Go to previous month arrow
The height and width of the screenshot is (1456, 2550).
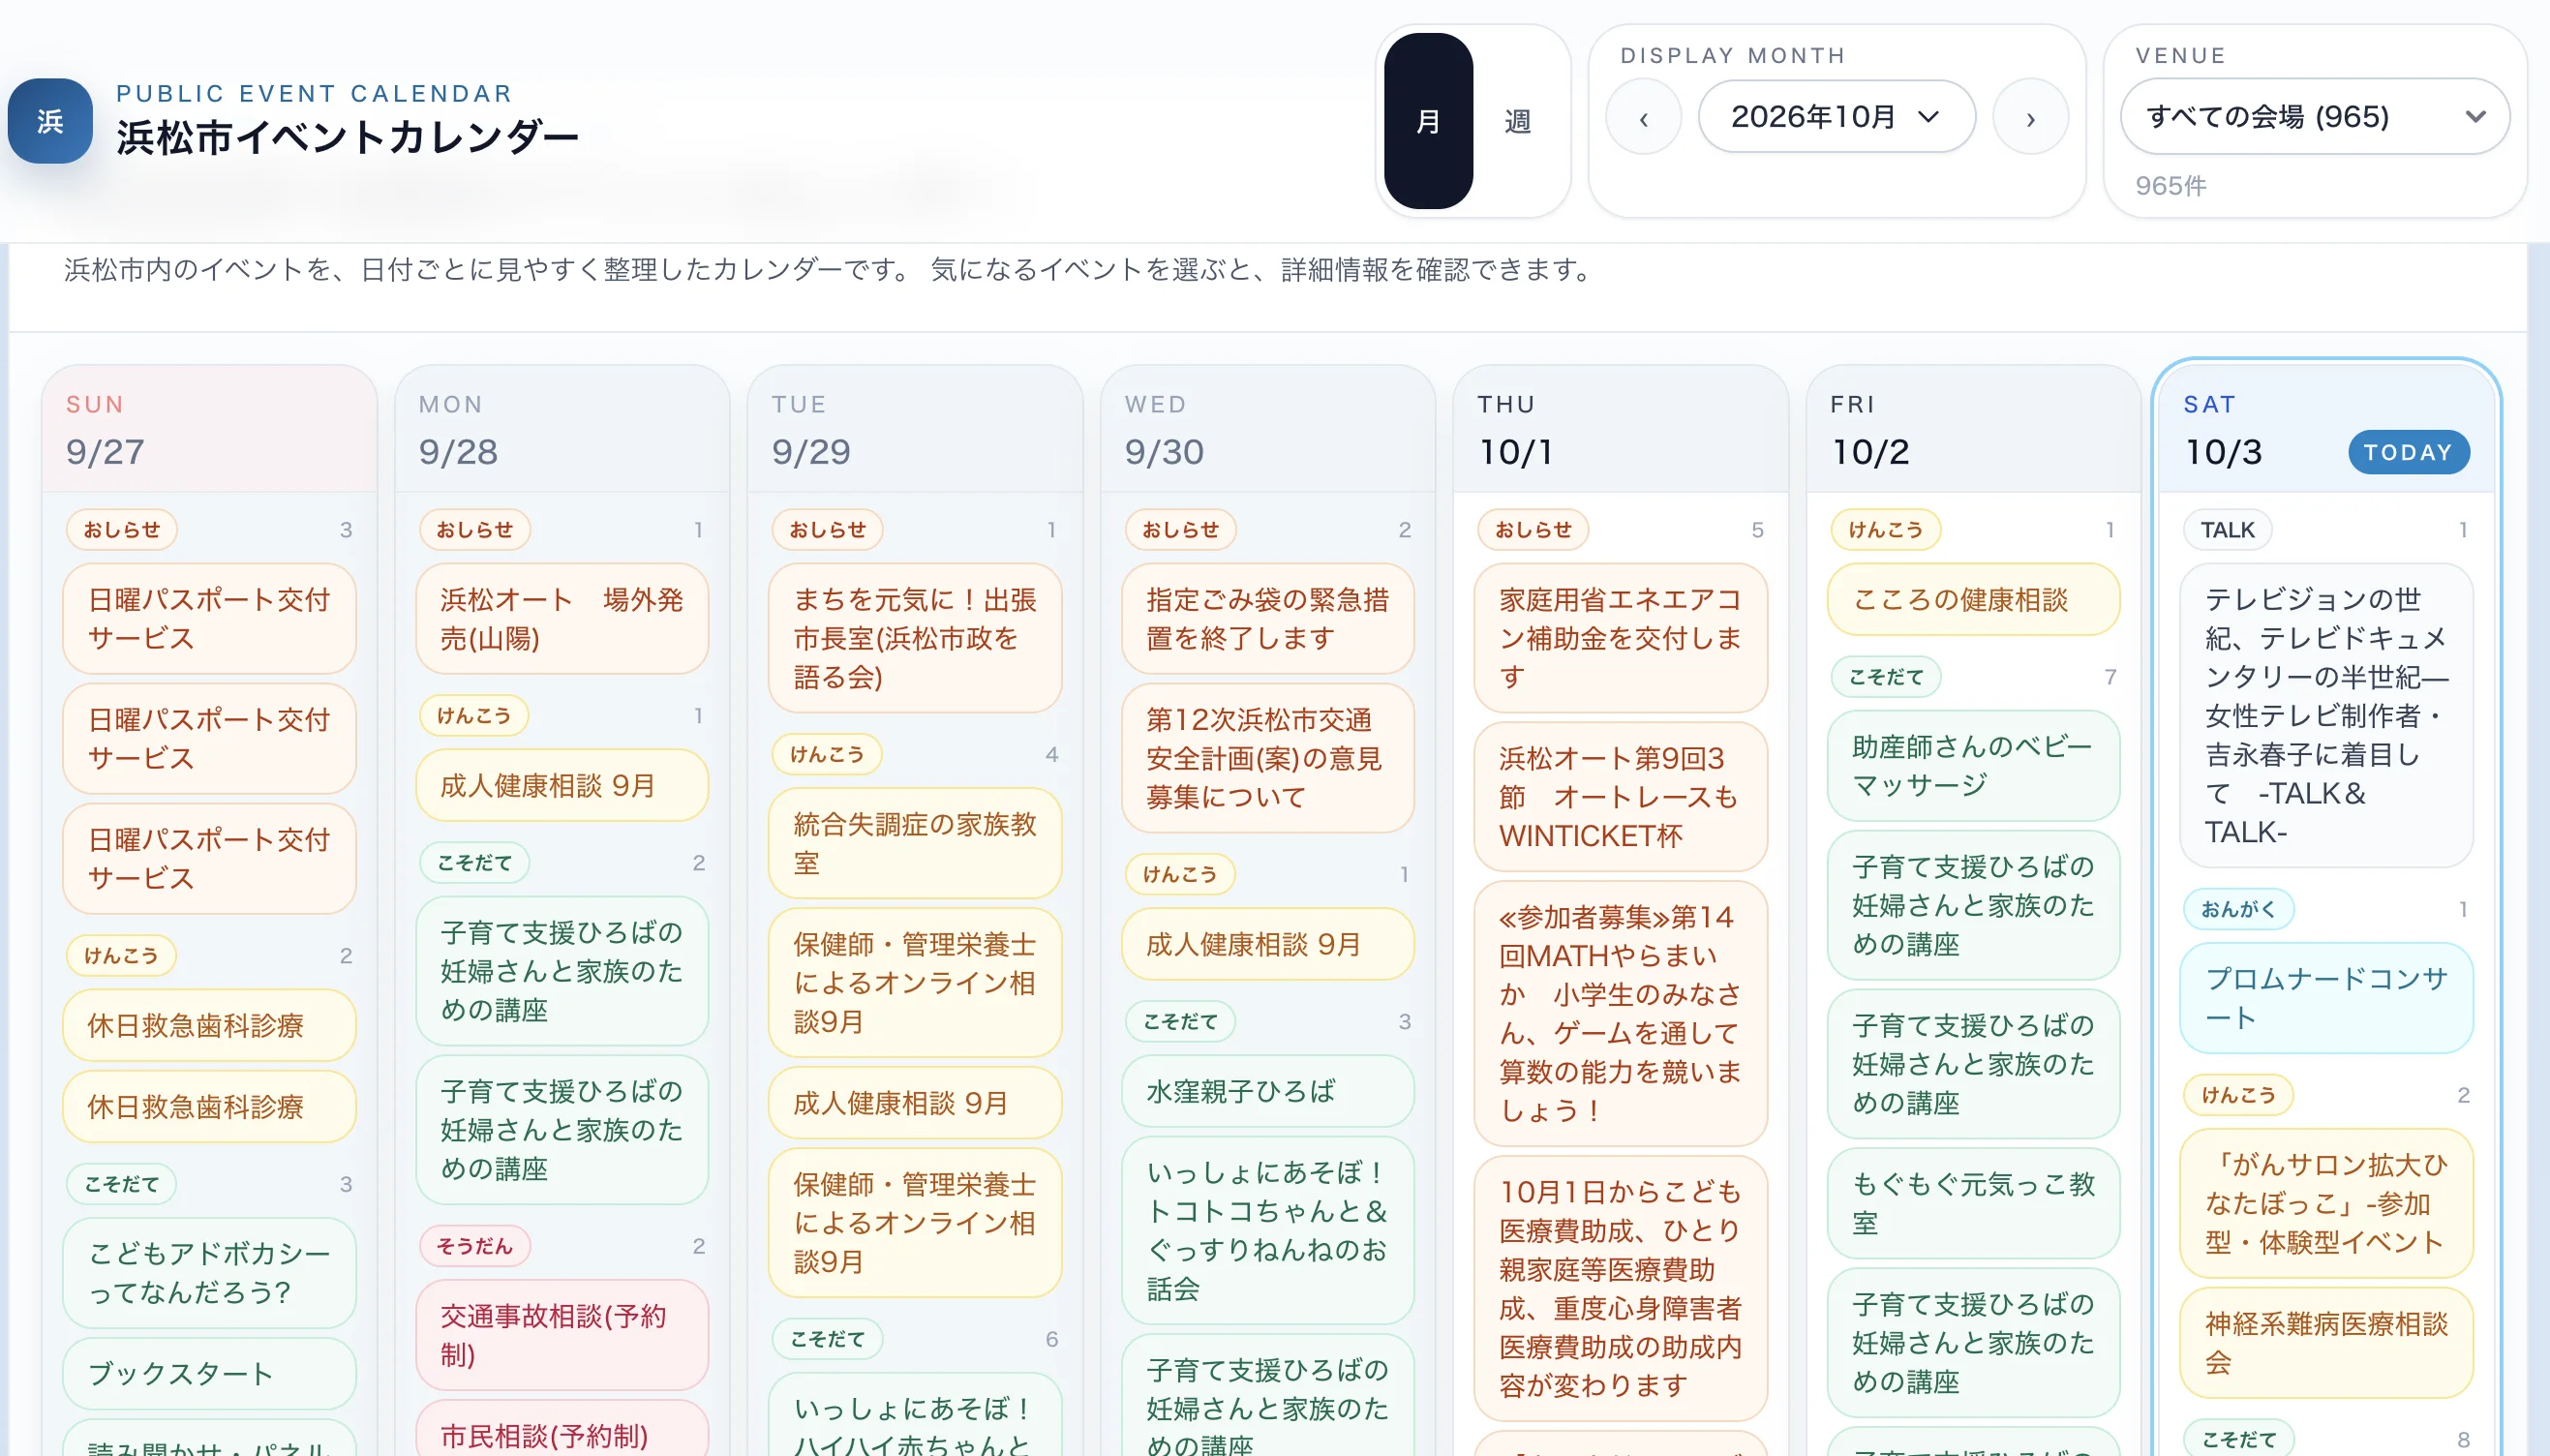click(x=1643, y=118)
